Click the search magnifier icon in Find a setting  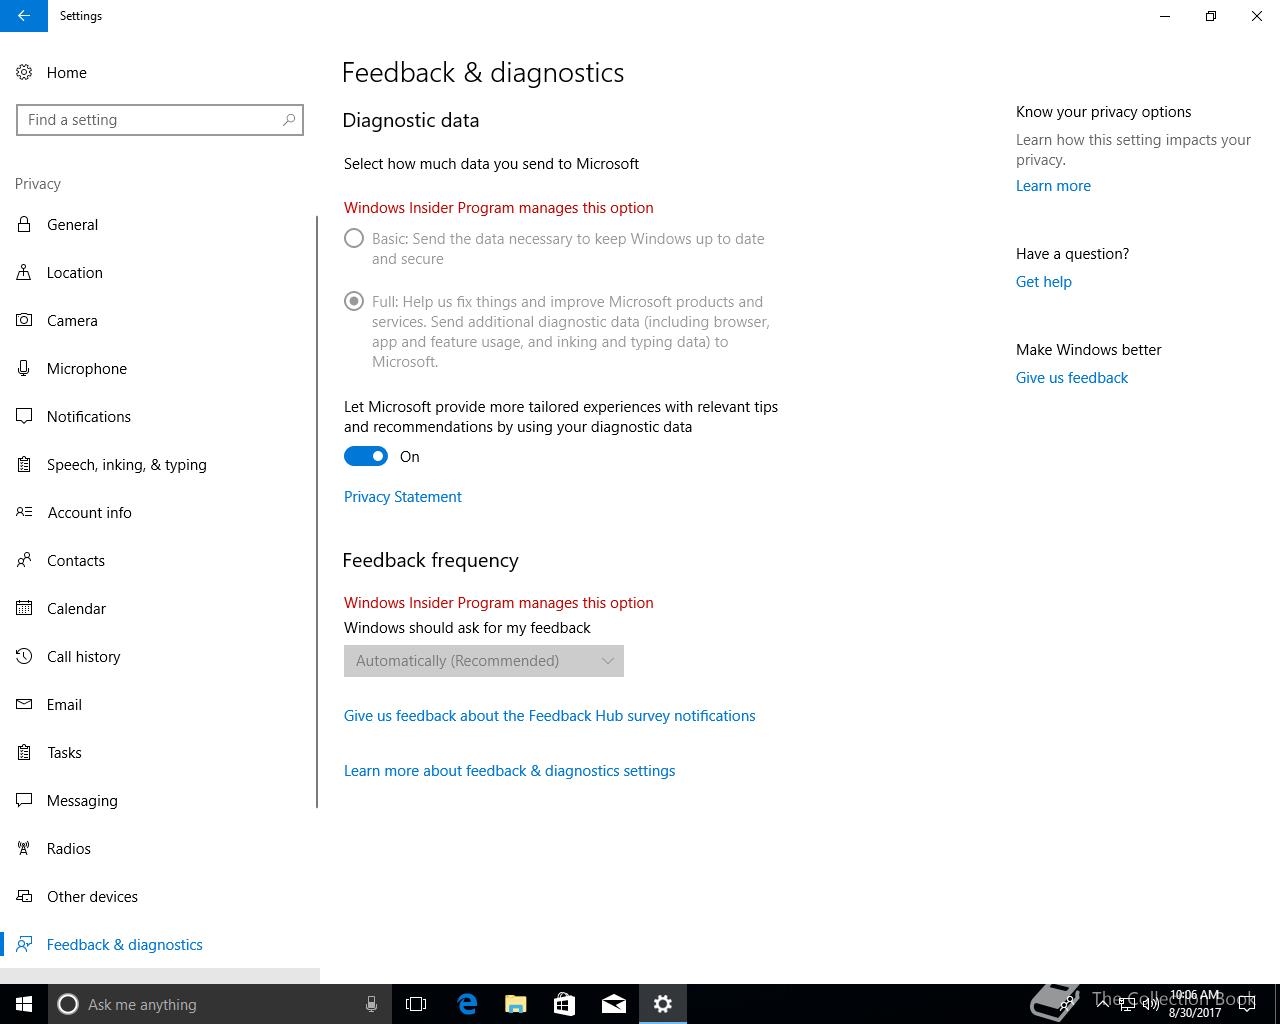(289, 120)
